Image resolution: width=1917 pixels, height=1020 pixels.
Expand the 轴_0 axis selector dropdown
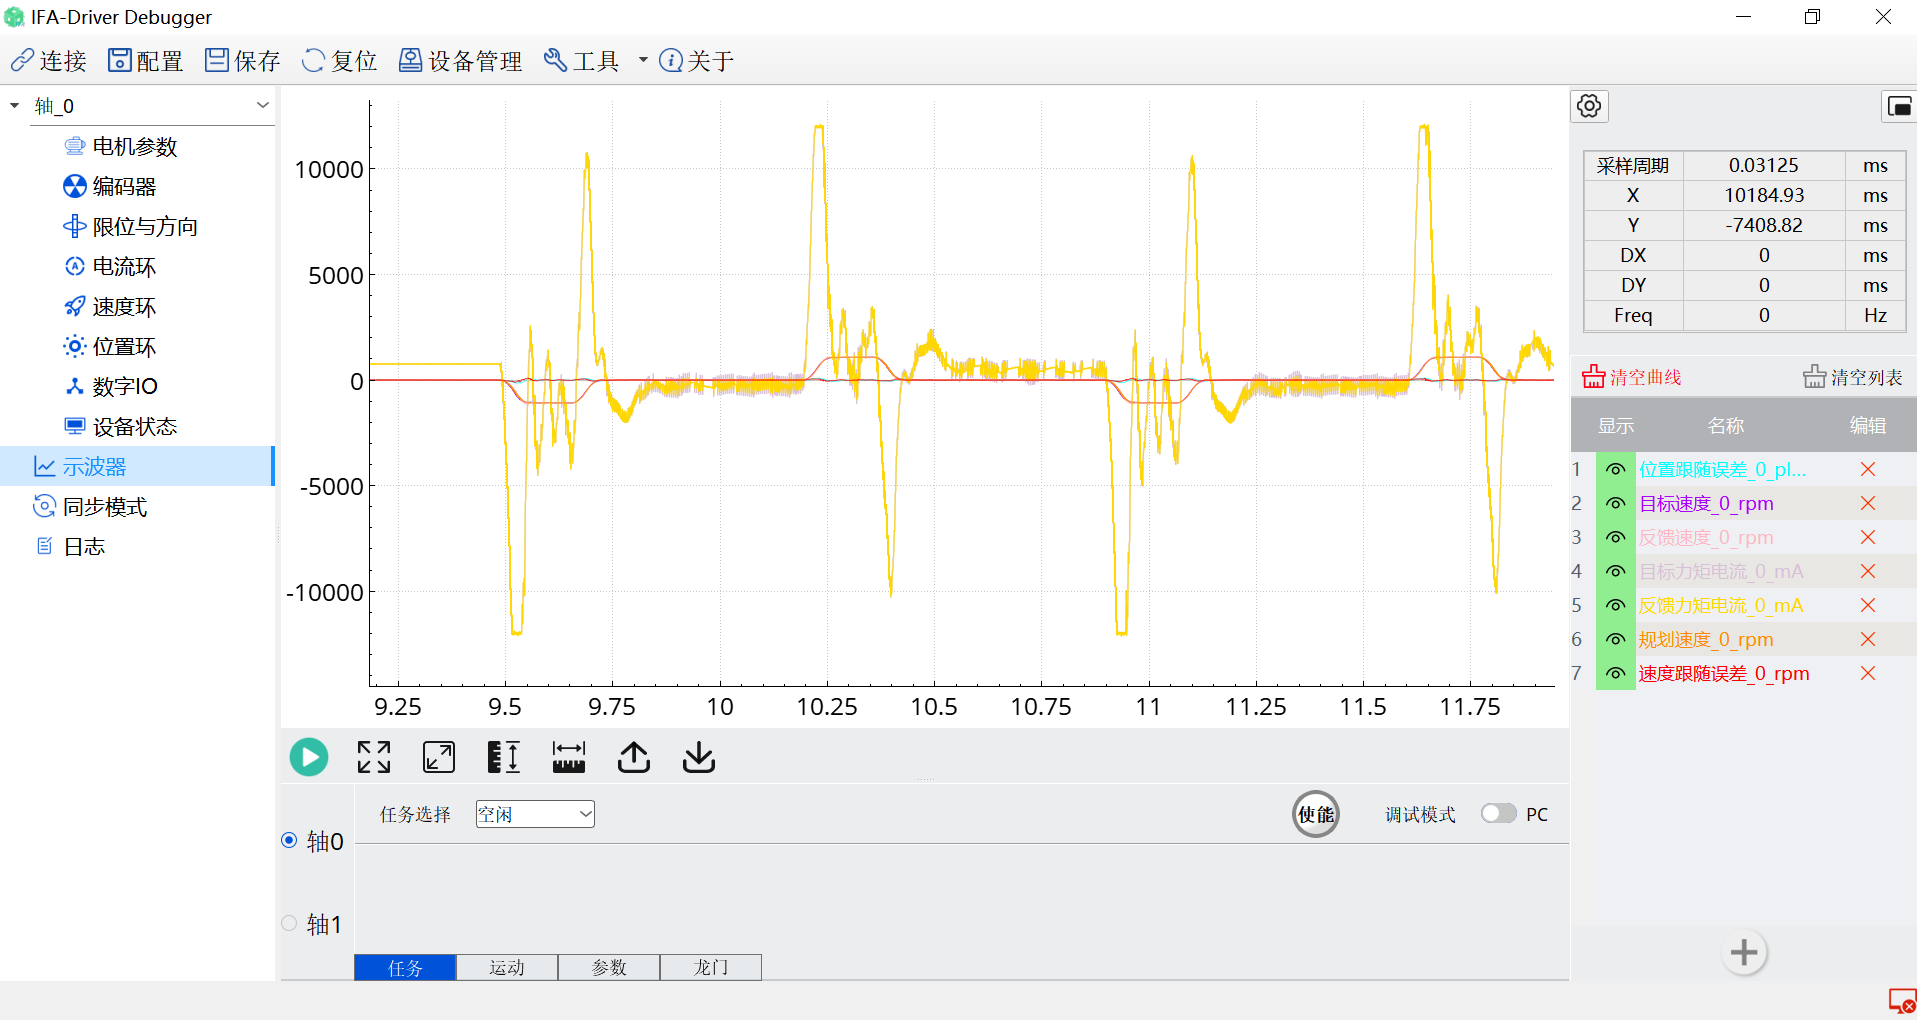pyautogui.click(x=262, y=105)
